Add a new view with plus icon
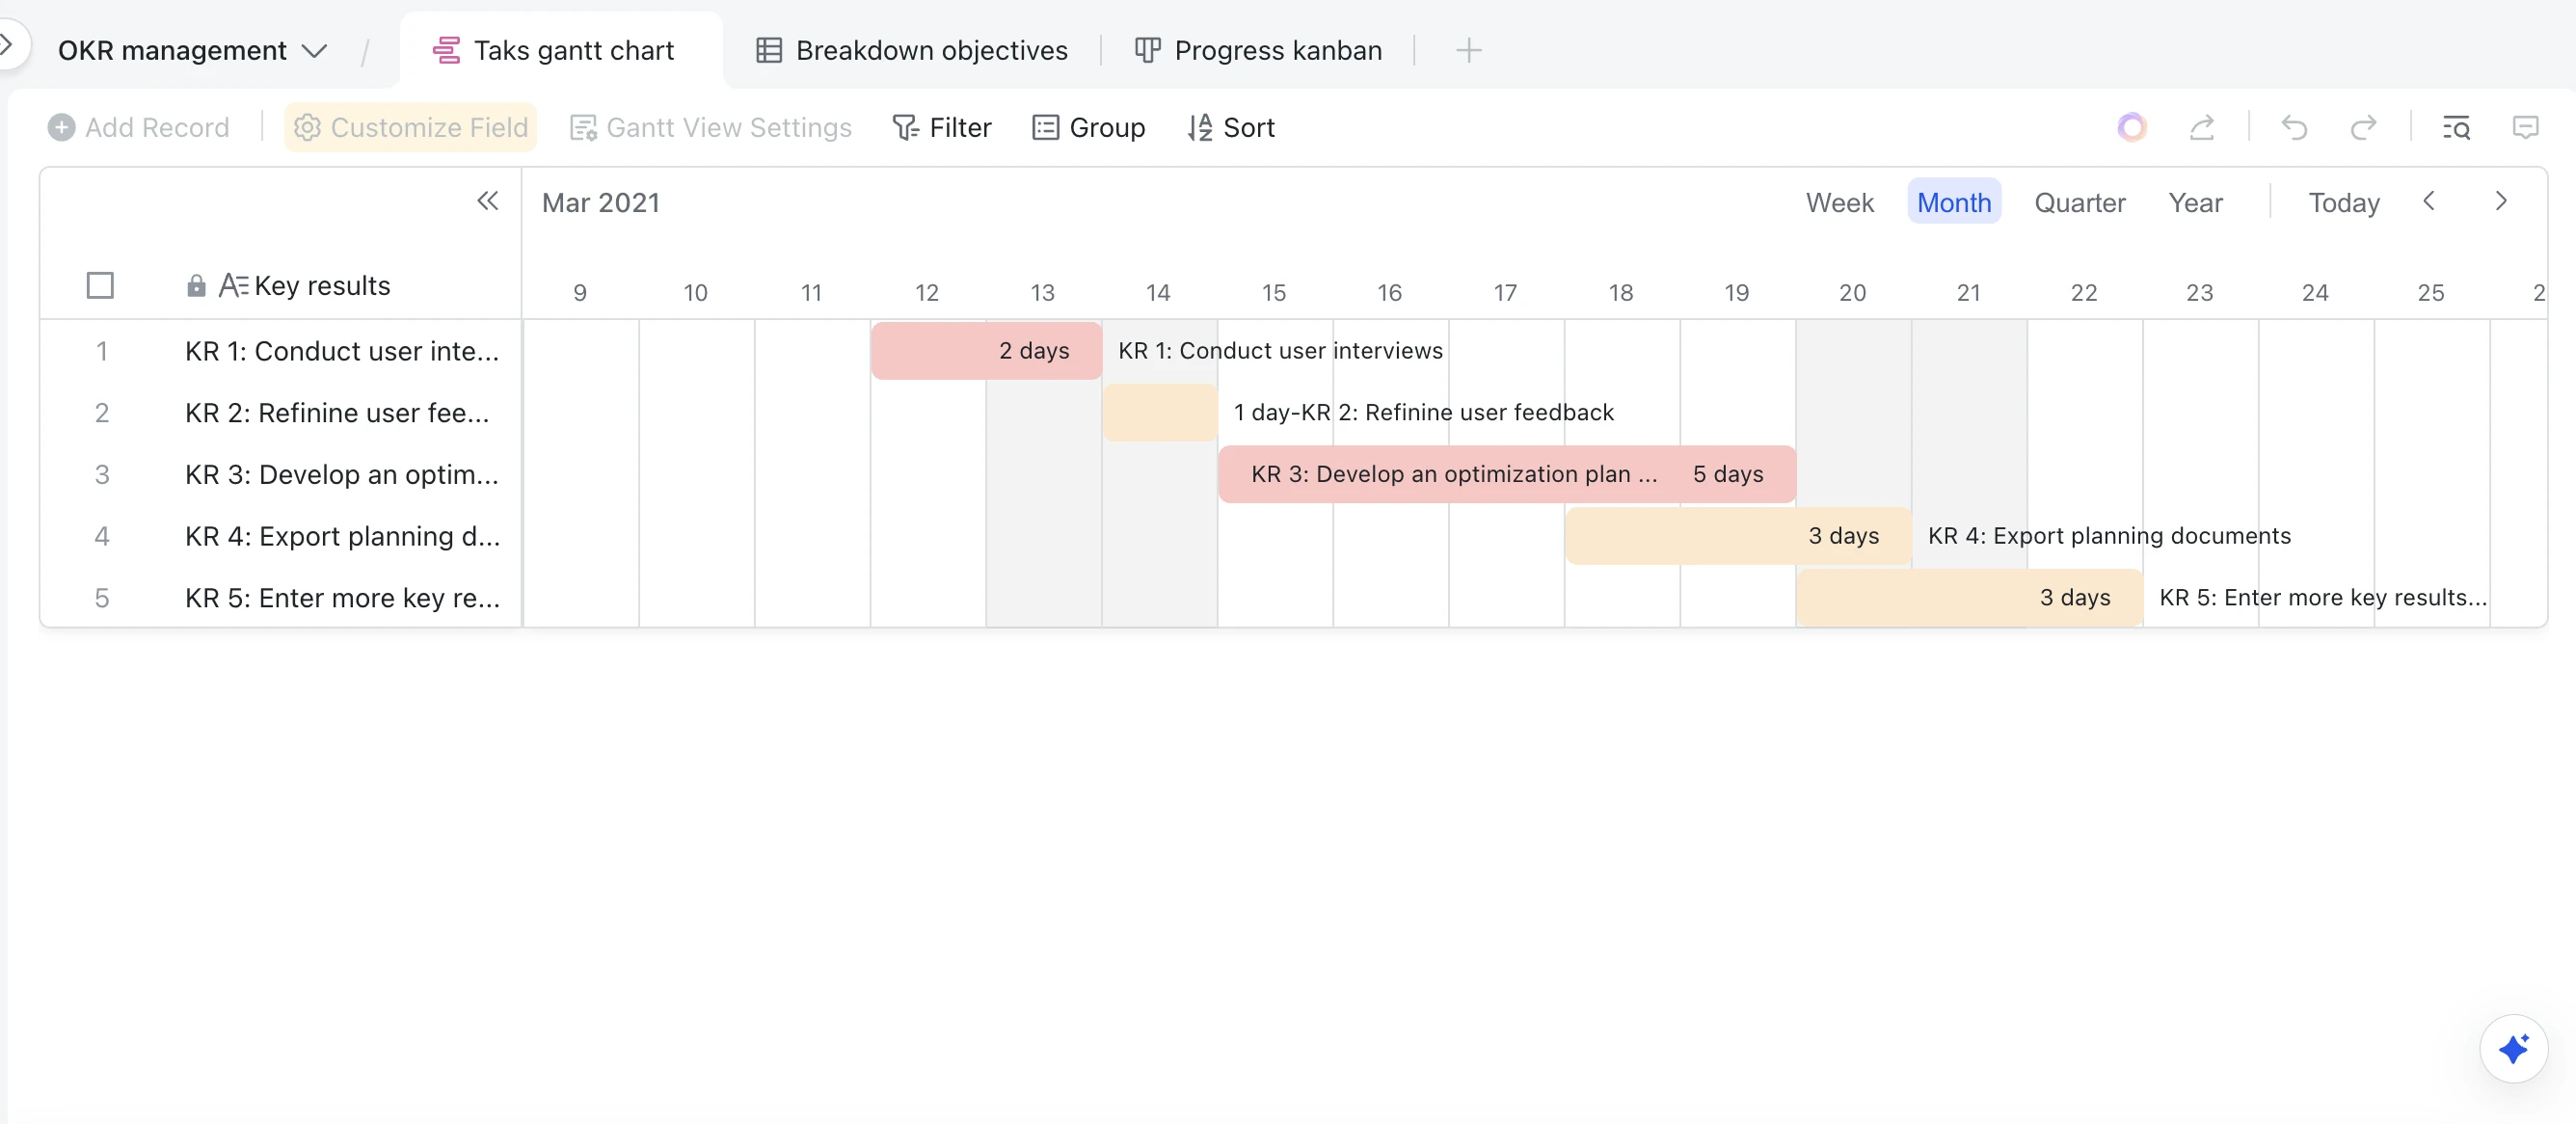Screen dimensions: 2576x1124 (1468, 50)
